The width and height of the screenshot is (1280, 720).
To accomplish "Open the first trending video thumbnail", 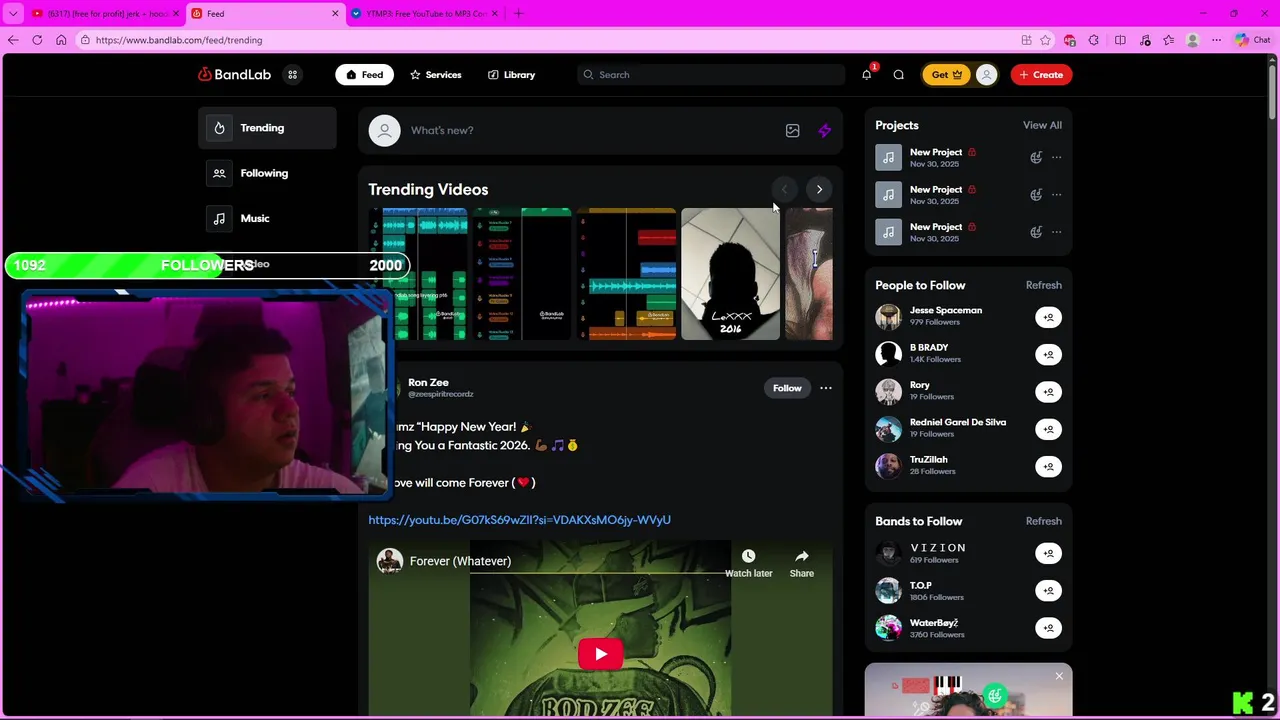I will [x=417, y=274].
